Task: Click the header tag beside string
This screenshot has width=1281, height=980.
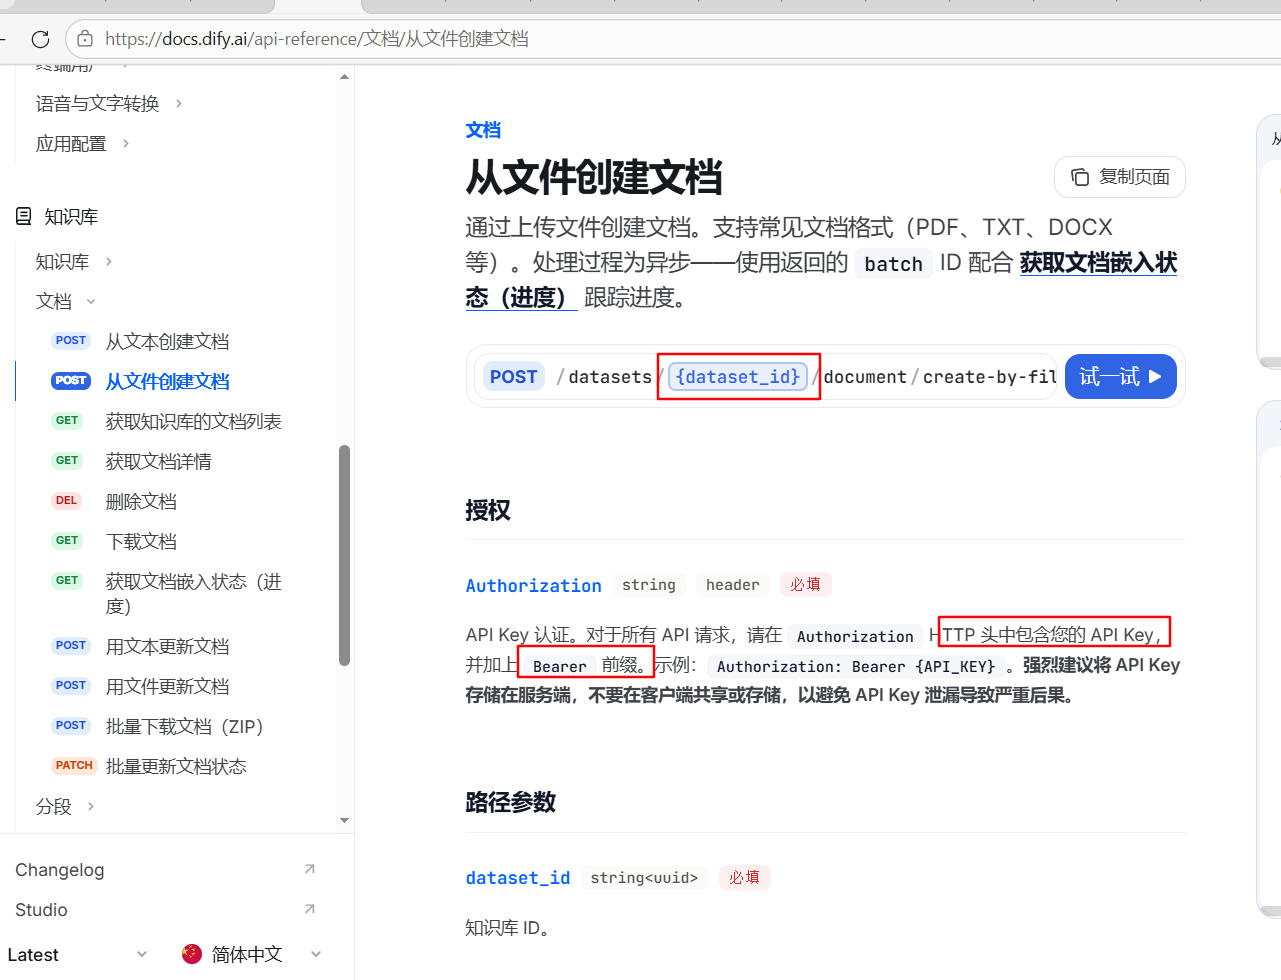Action: coord(733,585)
